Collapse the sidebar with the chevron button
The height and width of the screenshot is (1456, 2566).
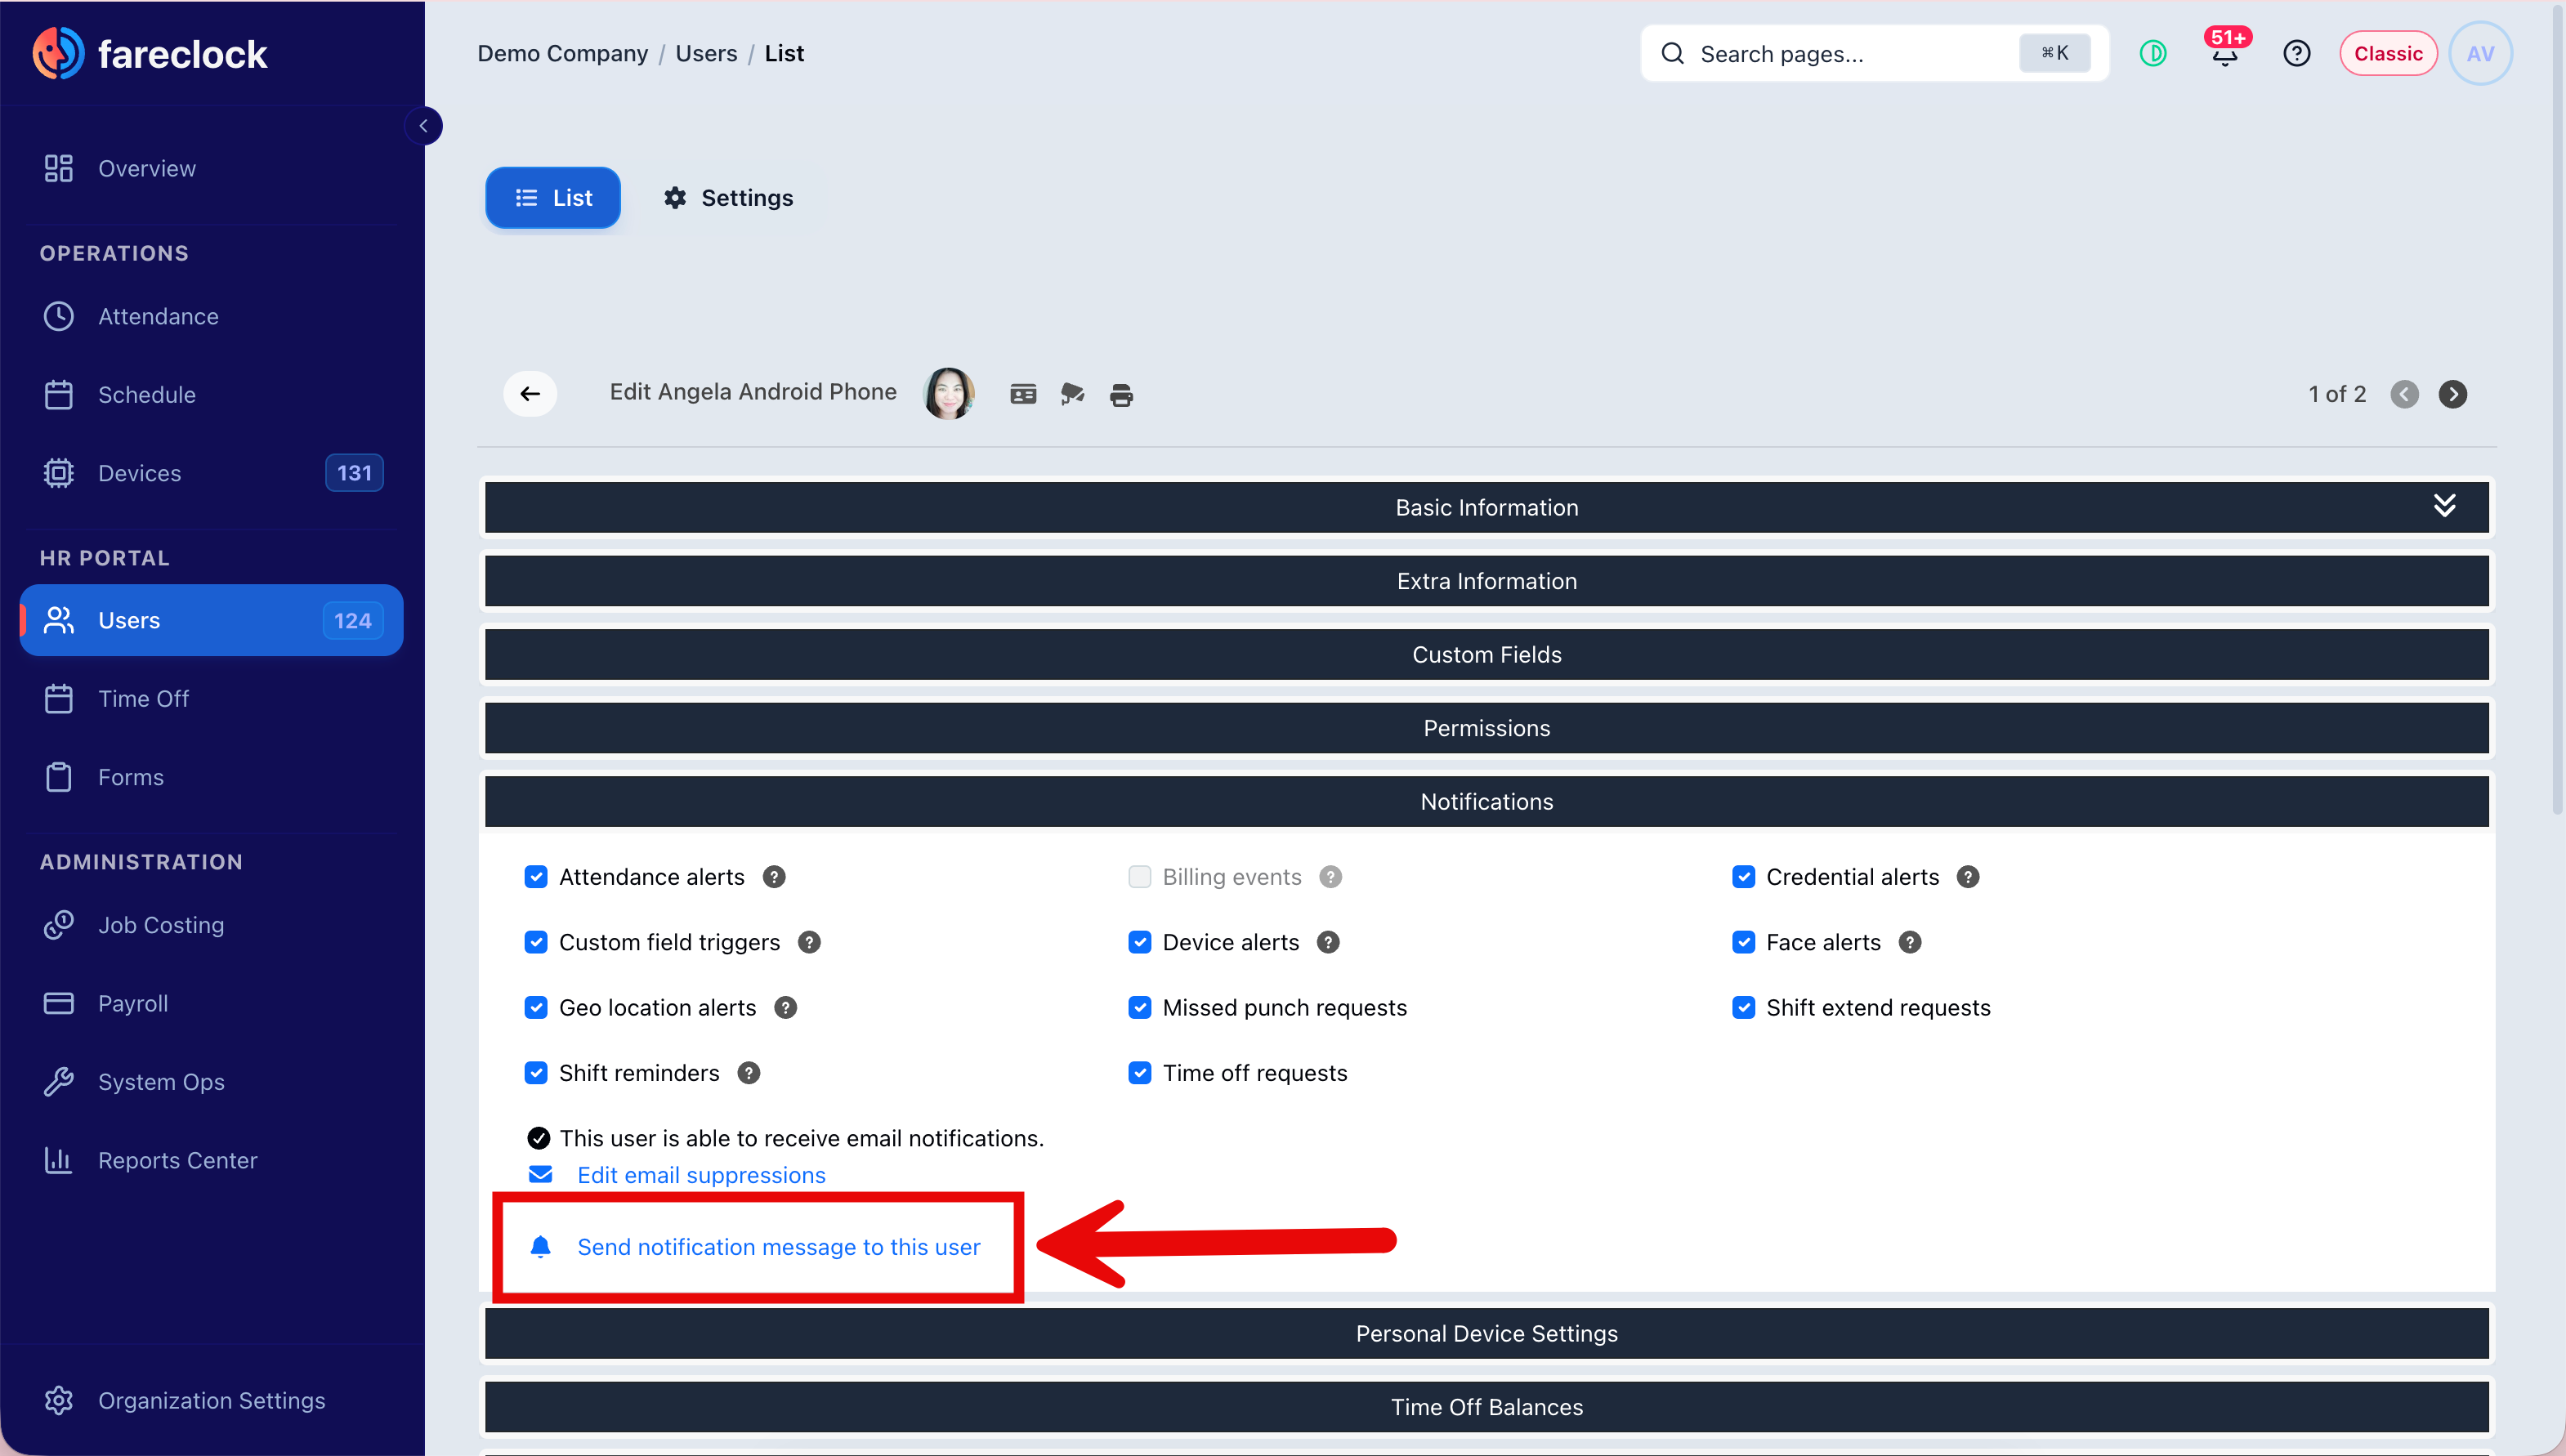[424, 126]
